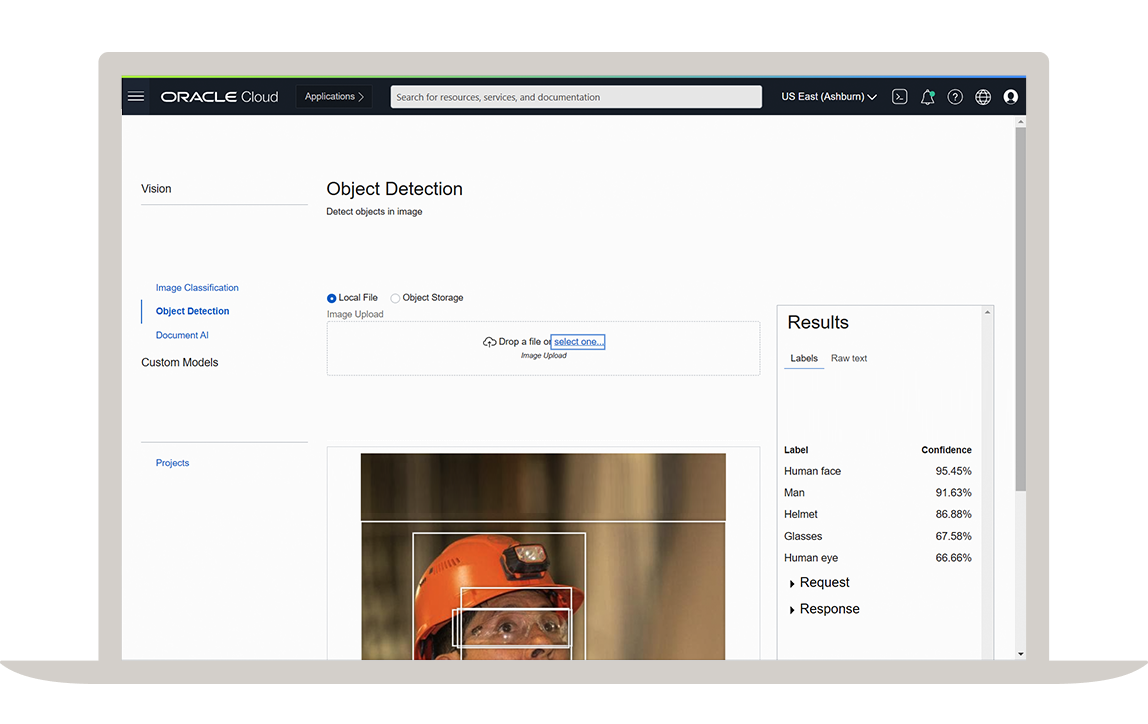Switch to the Labels tab
Viewport: 1148px width, 724px height.
[804, 358]
